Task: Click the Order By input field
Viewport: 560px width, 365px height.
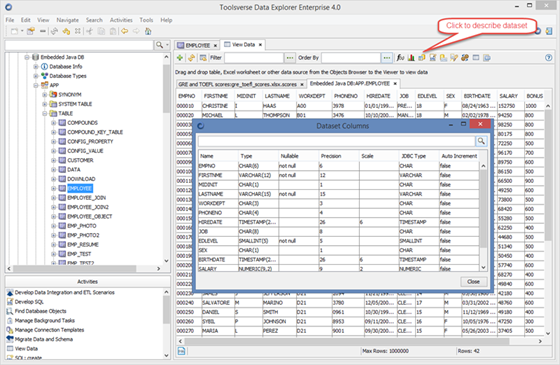Action: pos(351,58)
